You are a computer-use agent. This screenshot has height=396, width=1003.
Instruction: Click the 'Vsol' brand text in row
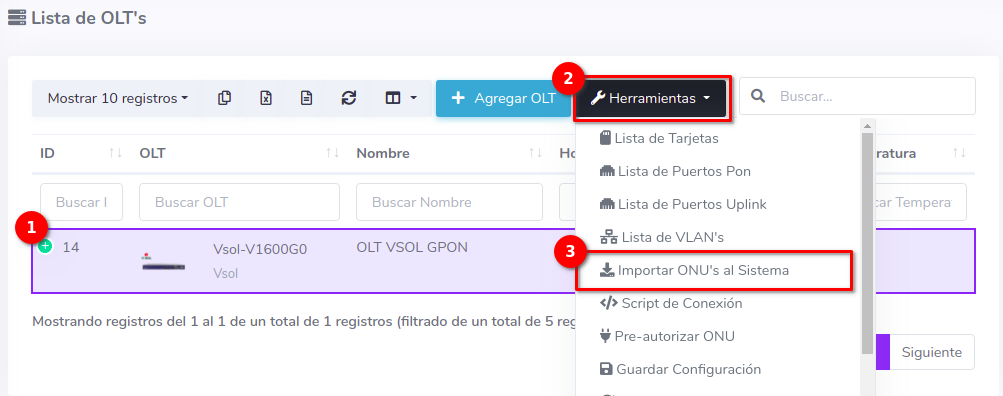[x=225, y=274]
